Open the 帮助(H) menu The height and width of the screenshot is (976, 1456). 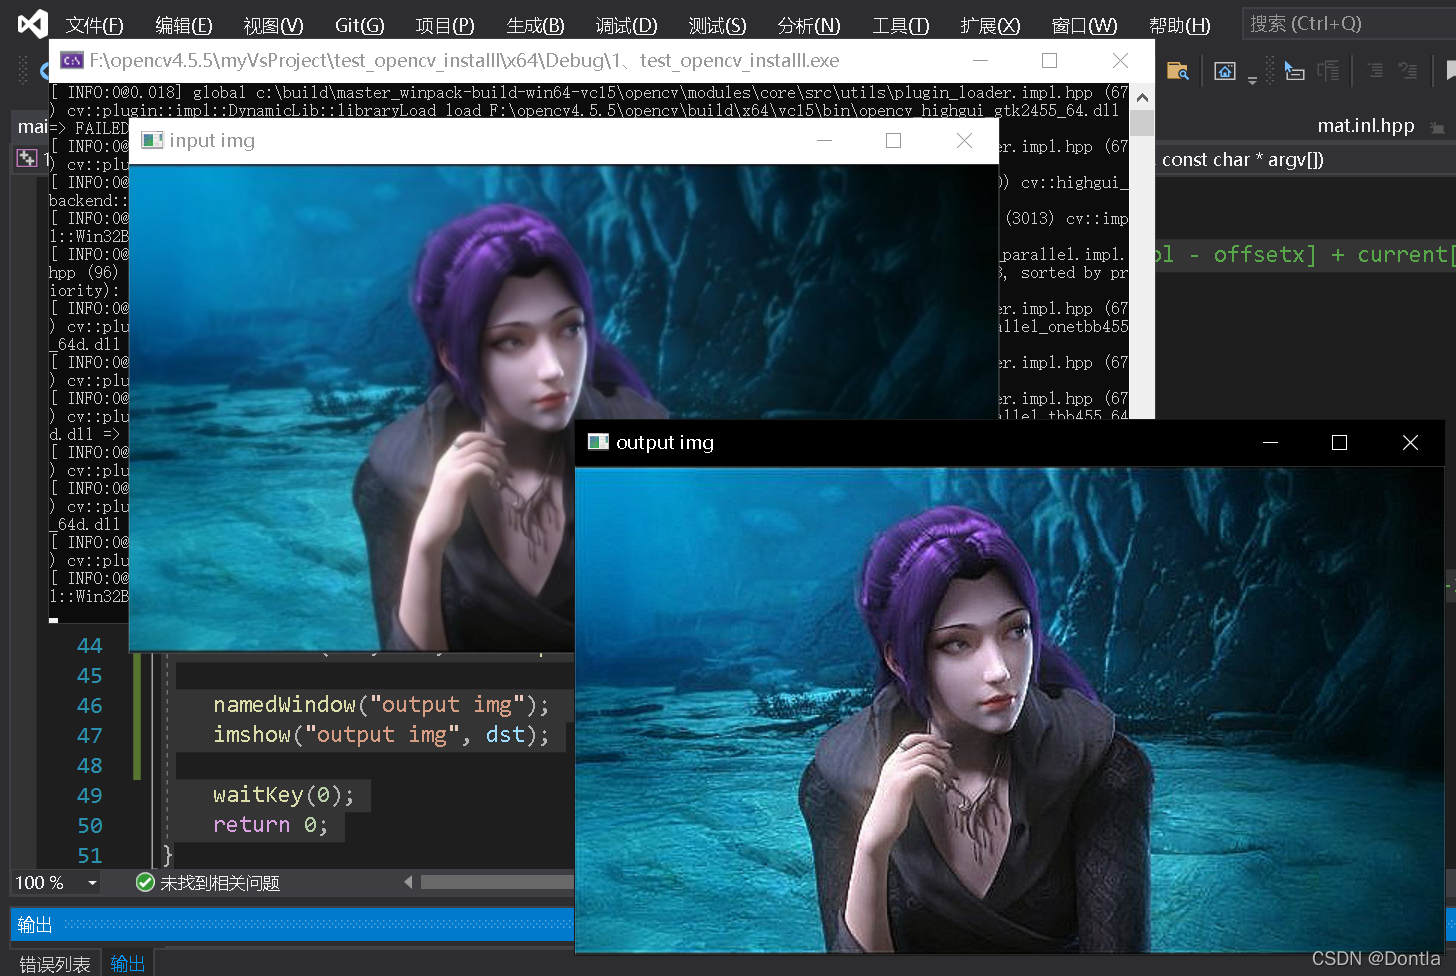click(1179, 26)
